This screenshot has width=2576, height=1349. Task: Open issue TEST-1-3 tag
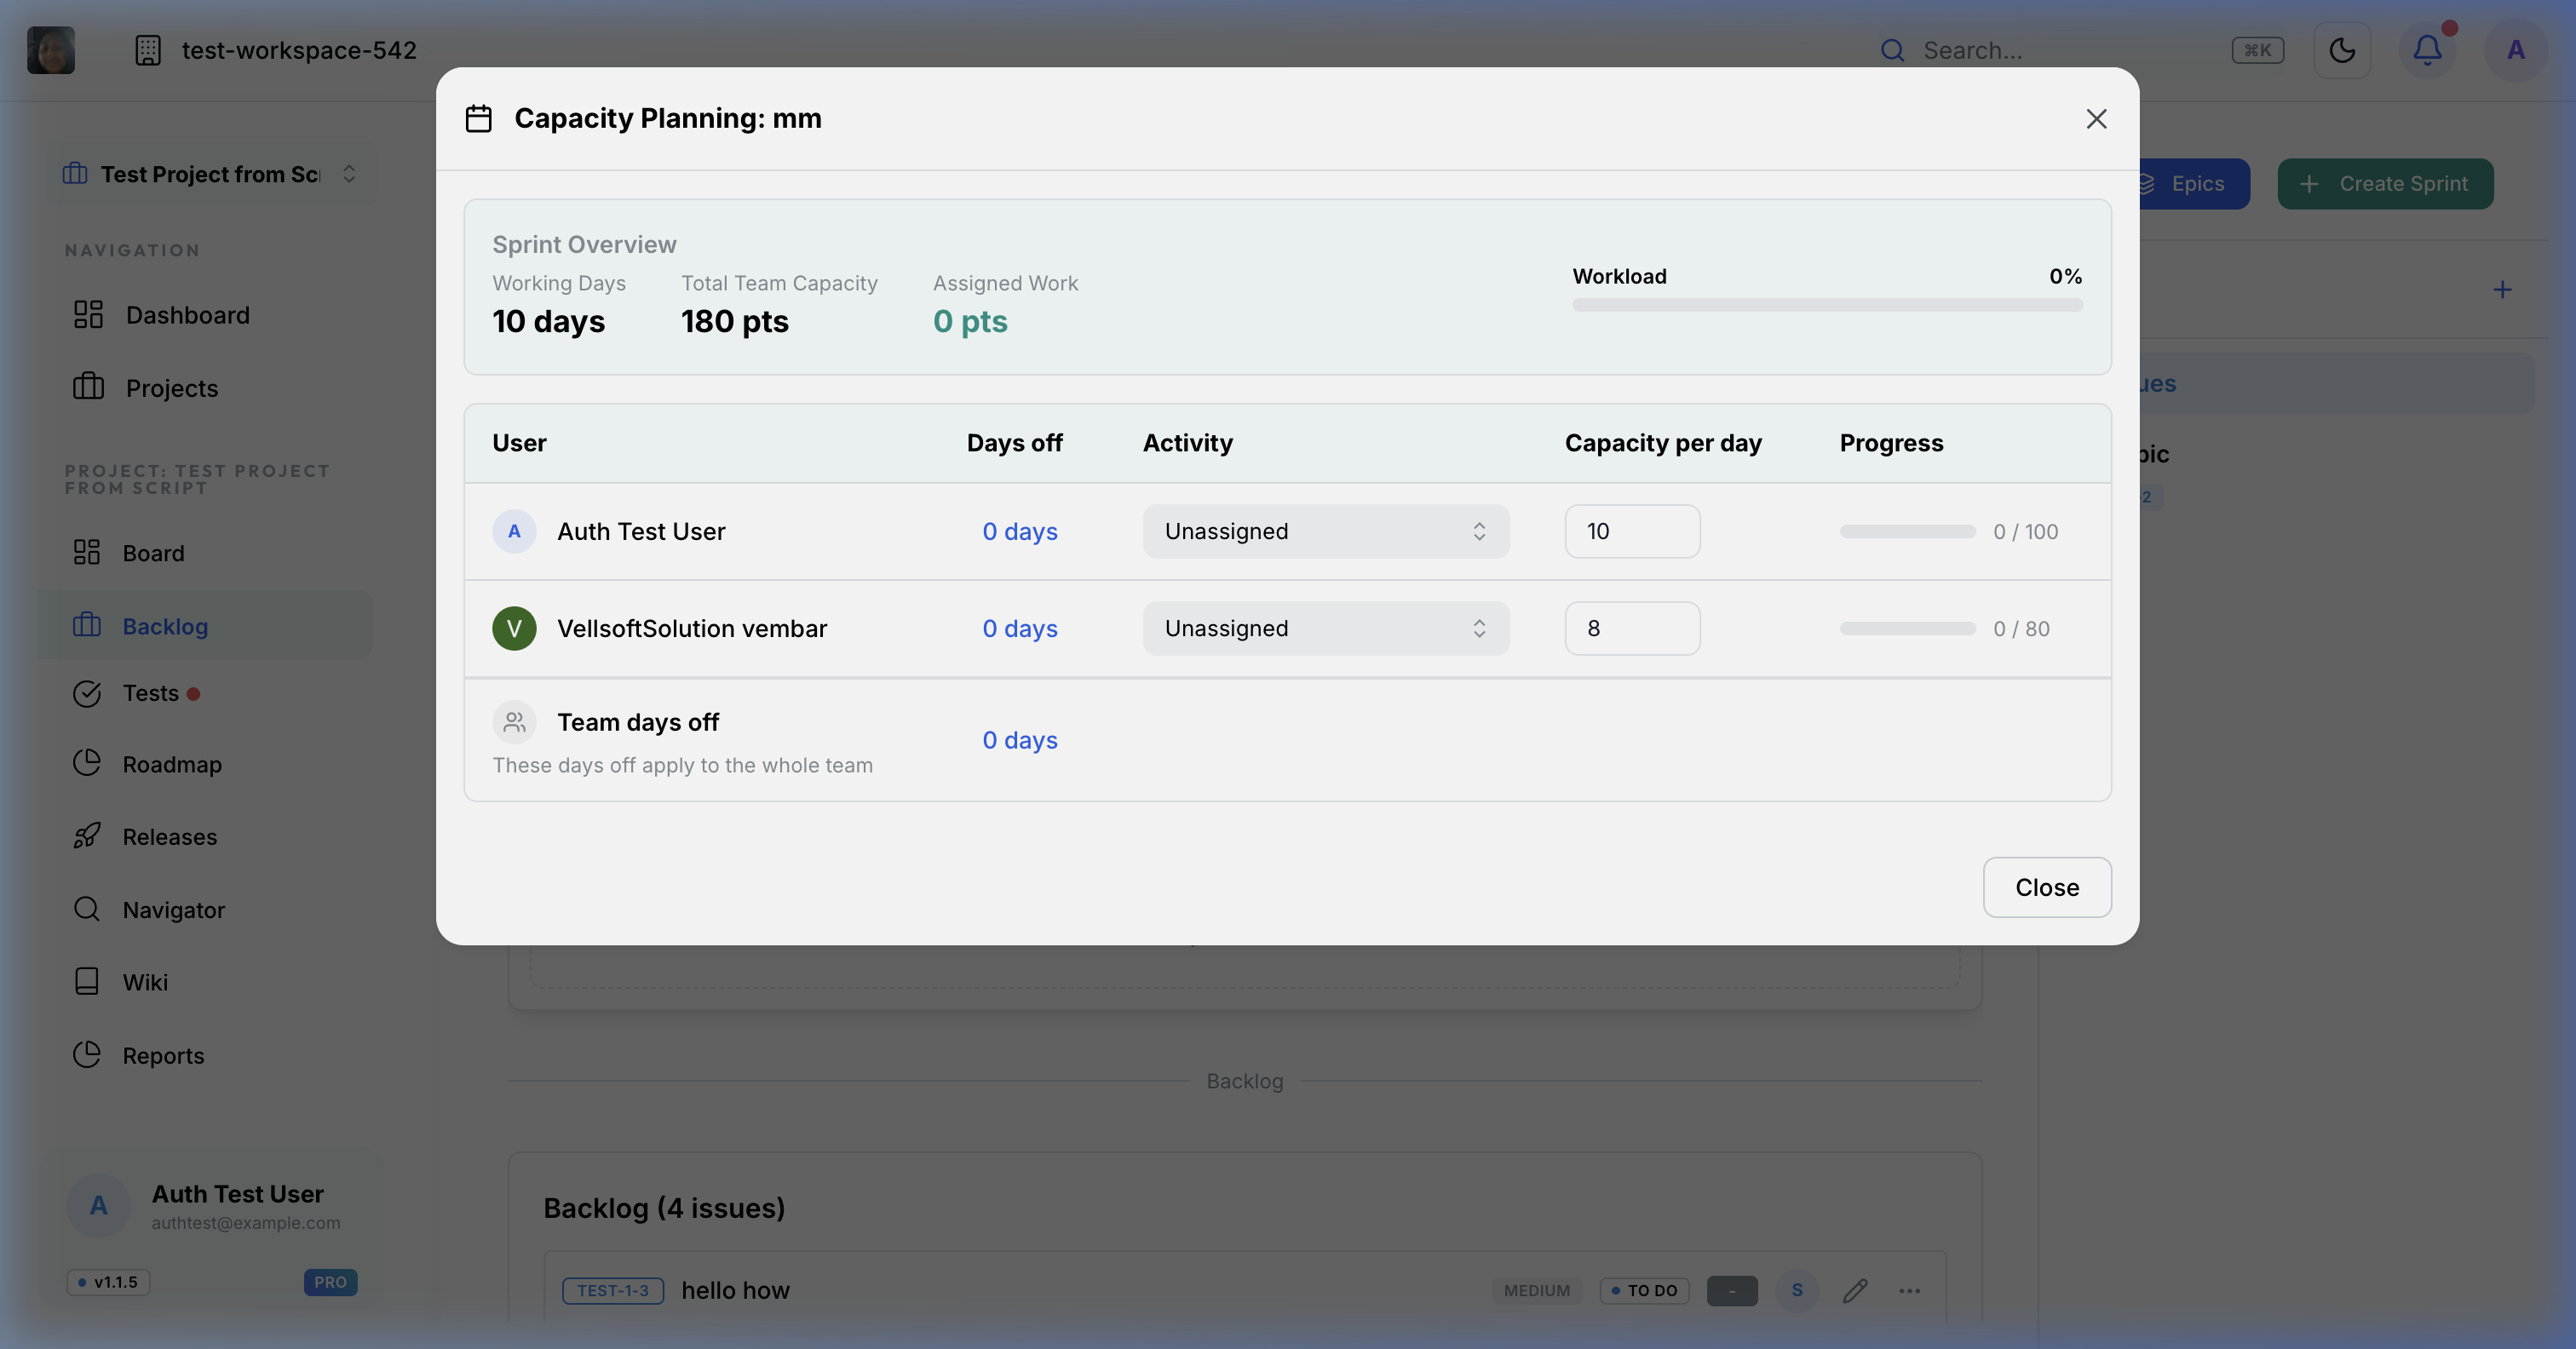coord(613,1290)
